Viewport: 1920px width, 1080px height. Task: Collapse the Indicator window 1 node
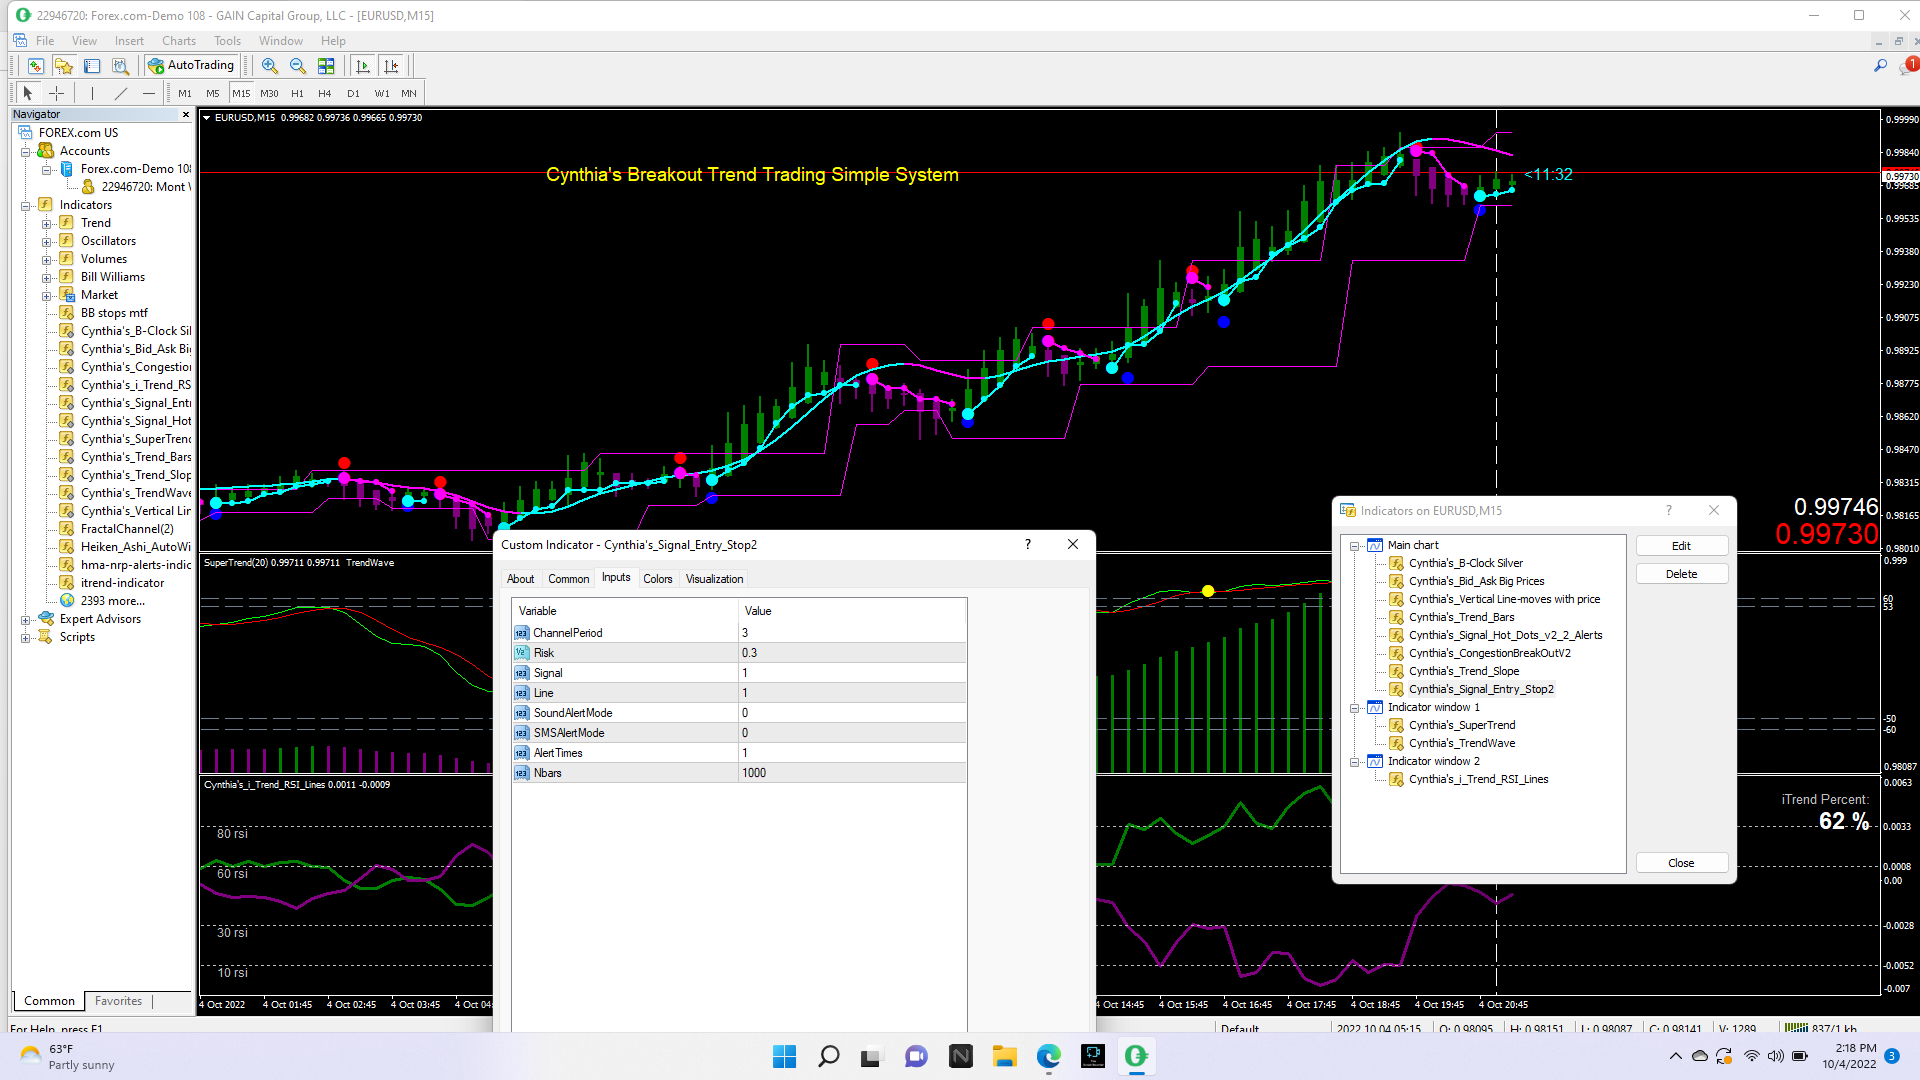point(1355,708)
